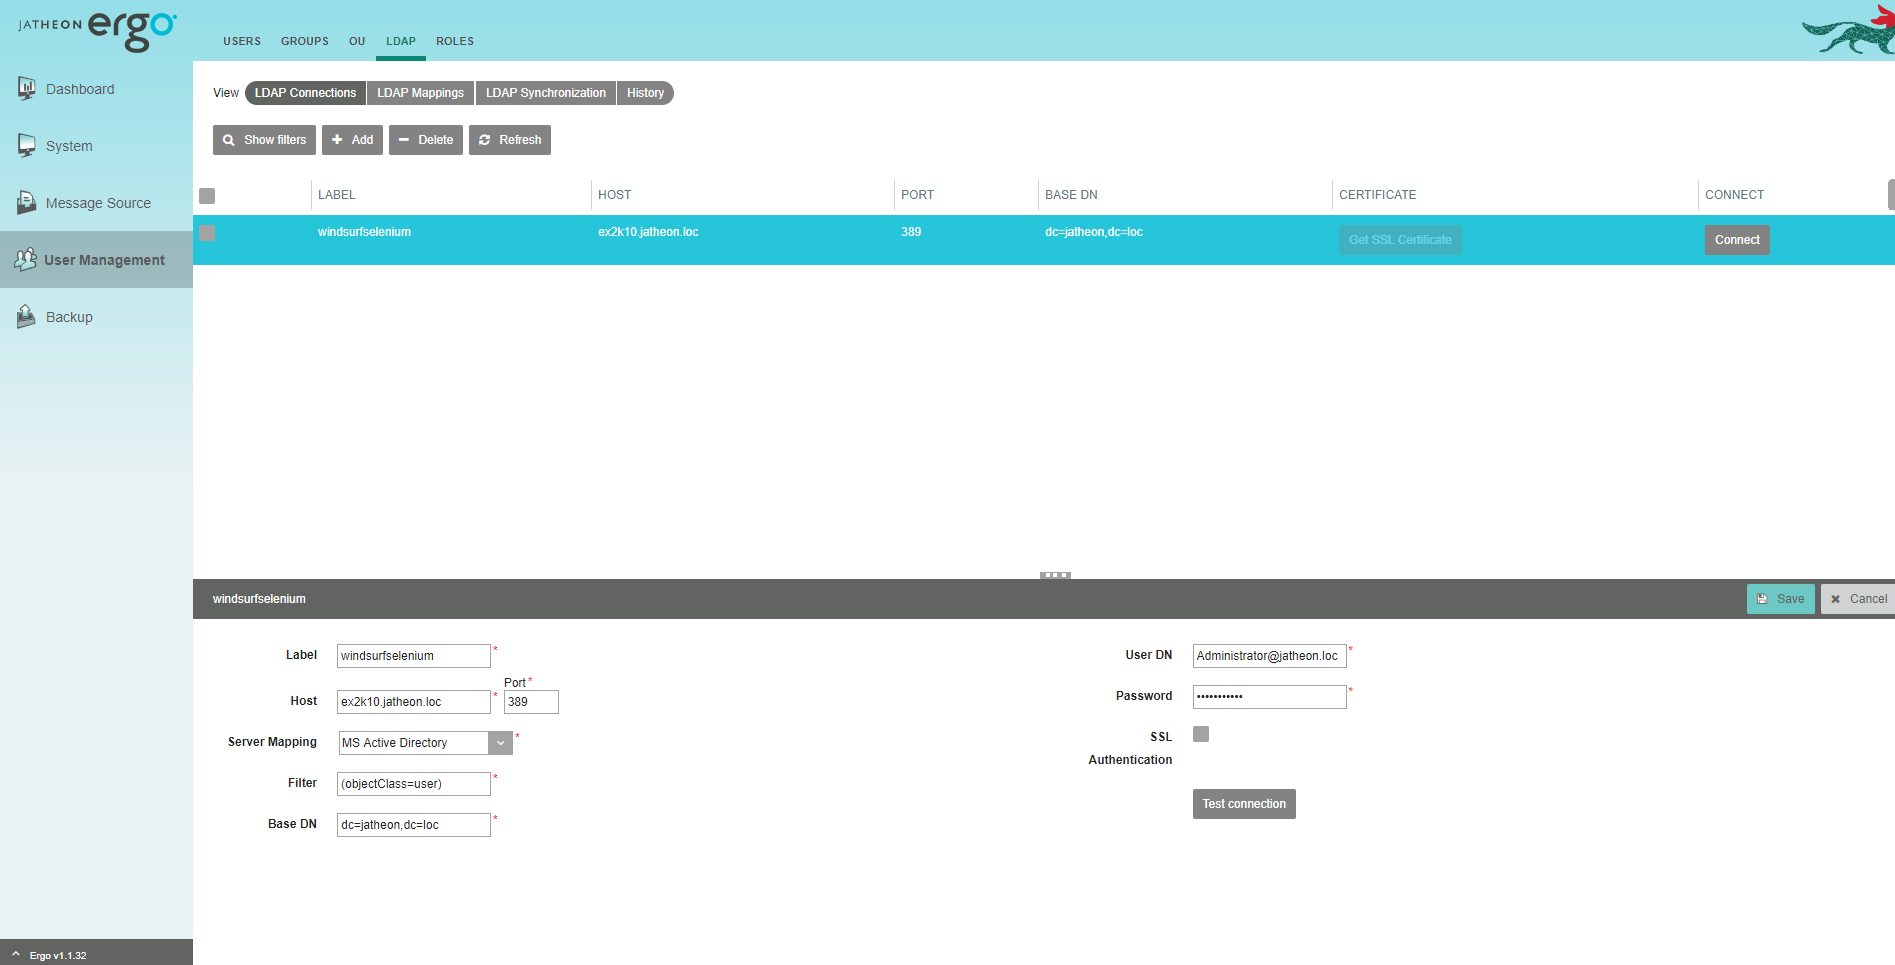The image size is (1895, 965).
Task: Click into the User DN input field
Action: pos(1270,656)
